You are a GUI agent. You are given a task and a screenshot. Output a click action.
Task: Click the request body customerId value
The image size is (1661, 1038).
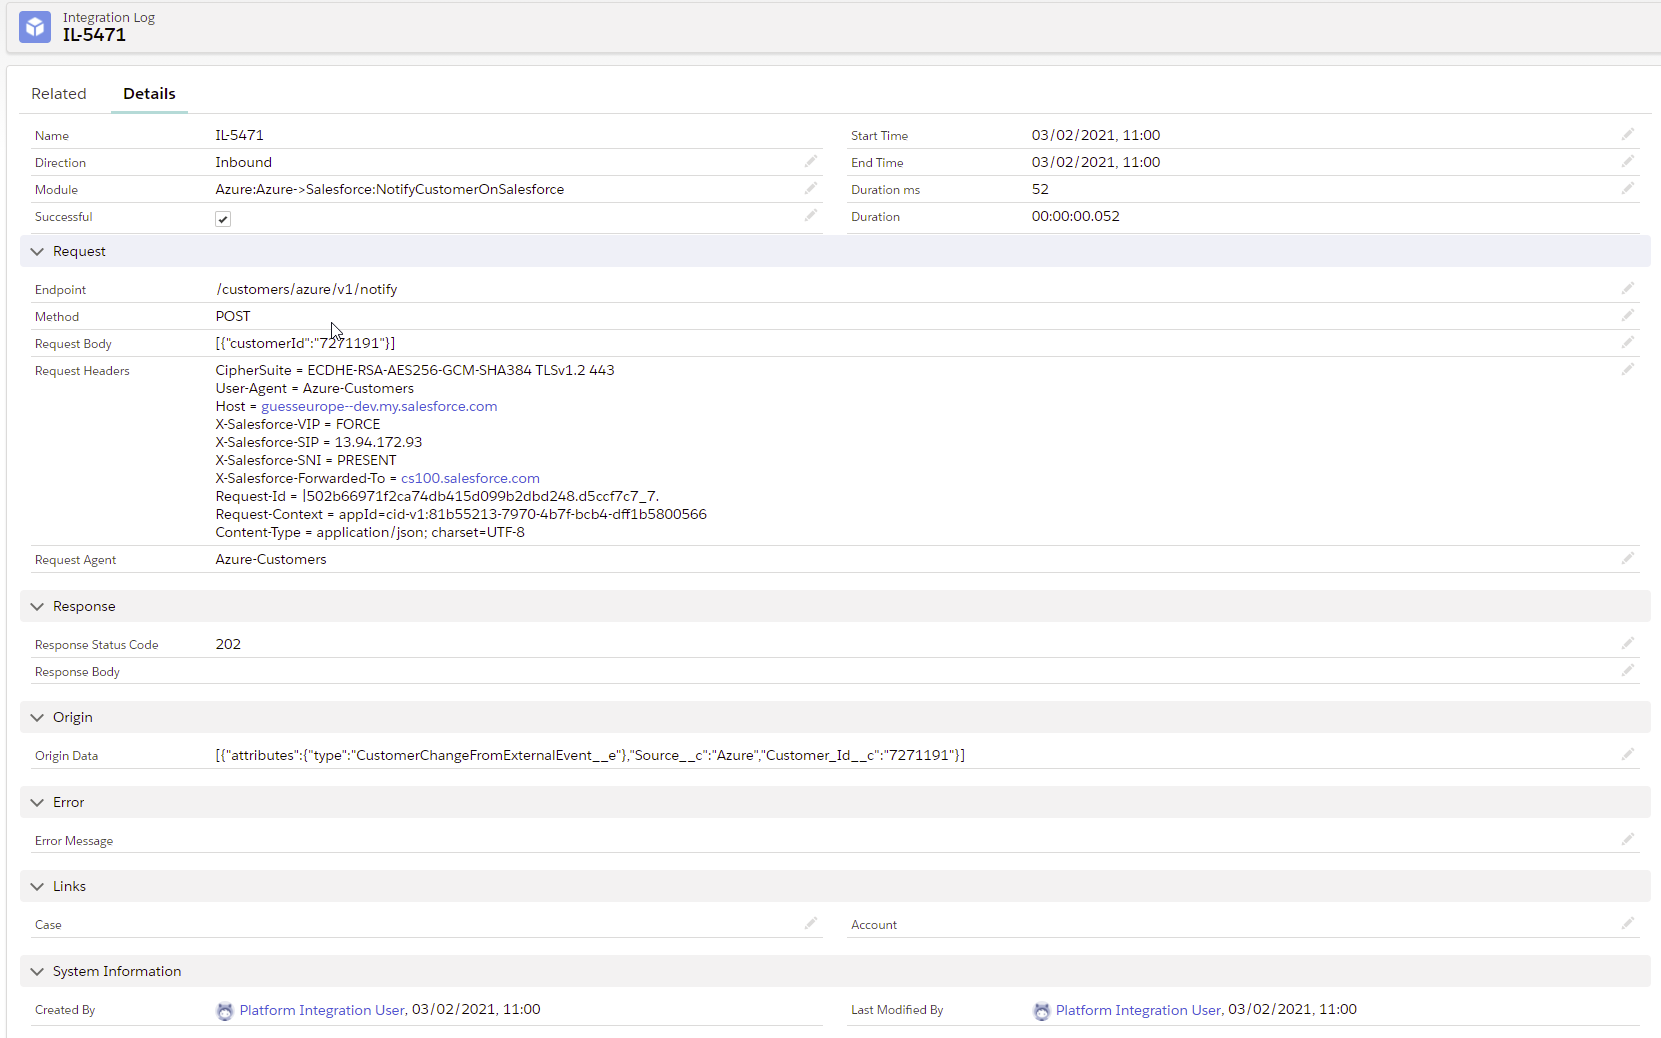pos(305,343)
